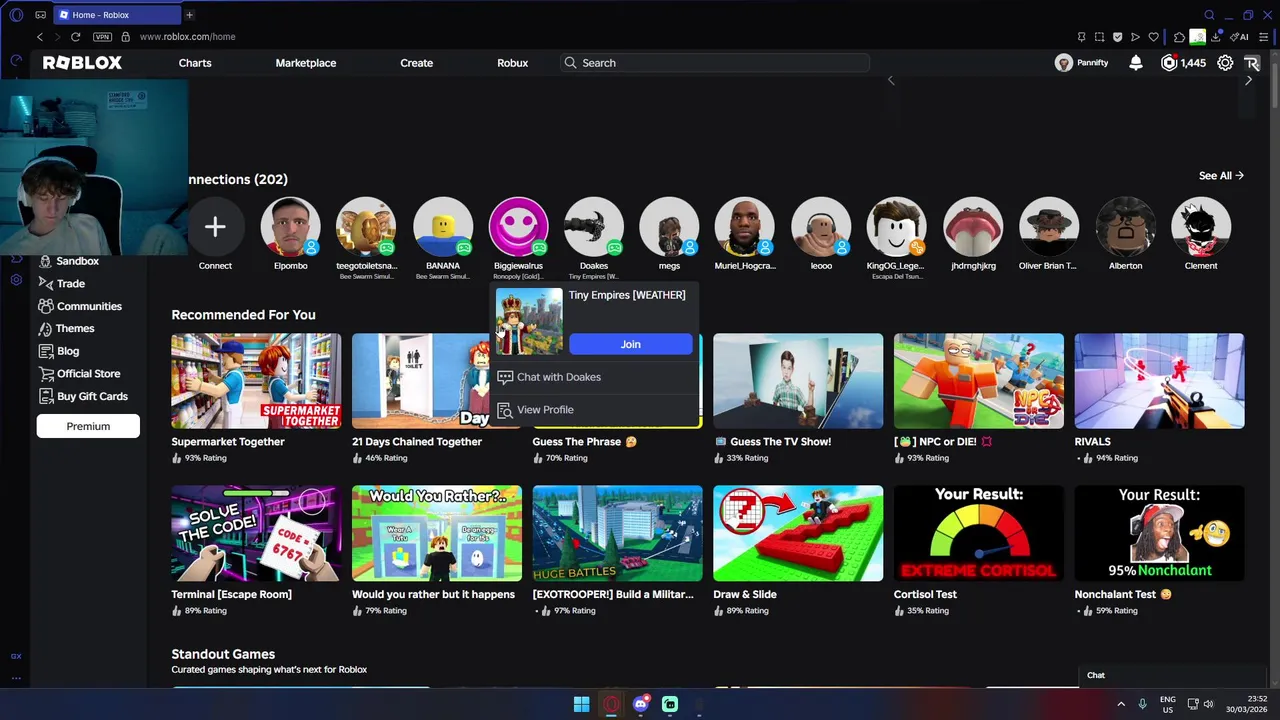The image size is (1280, 720).
Task: Open Communities in the sidebar
Action: [x=80, y=307]
